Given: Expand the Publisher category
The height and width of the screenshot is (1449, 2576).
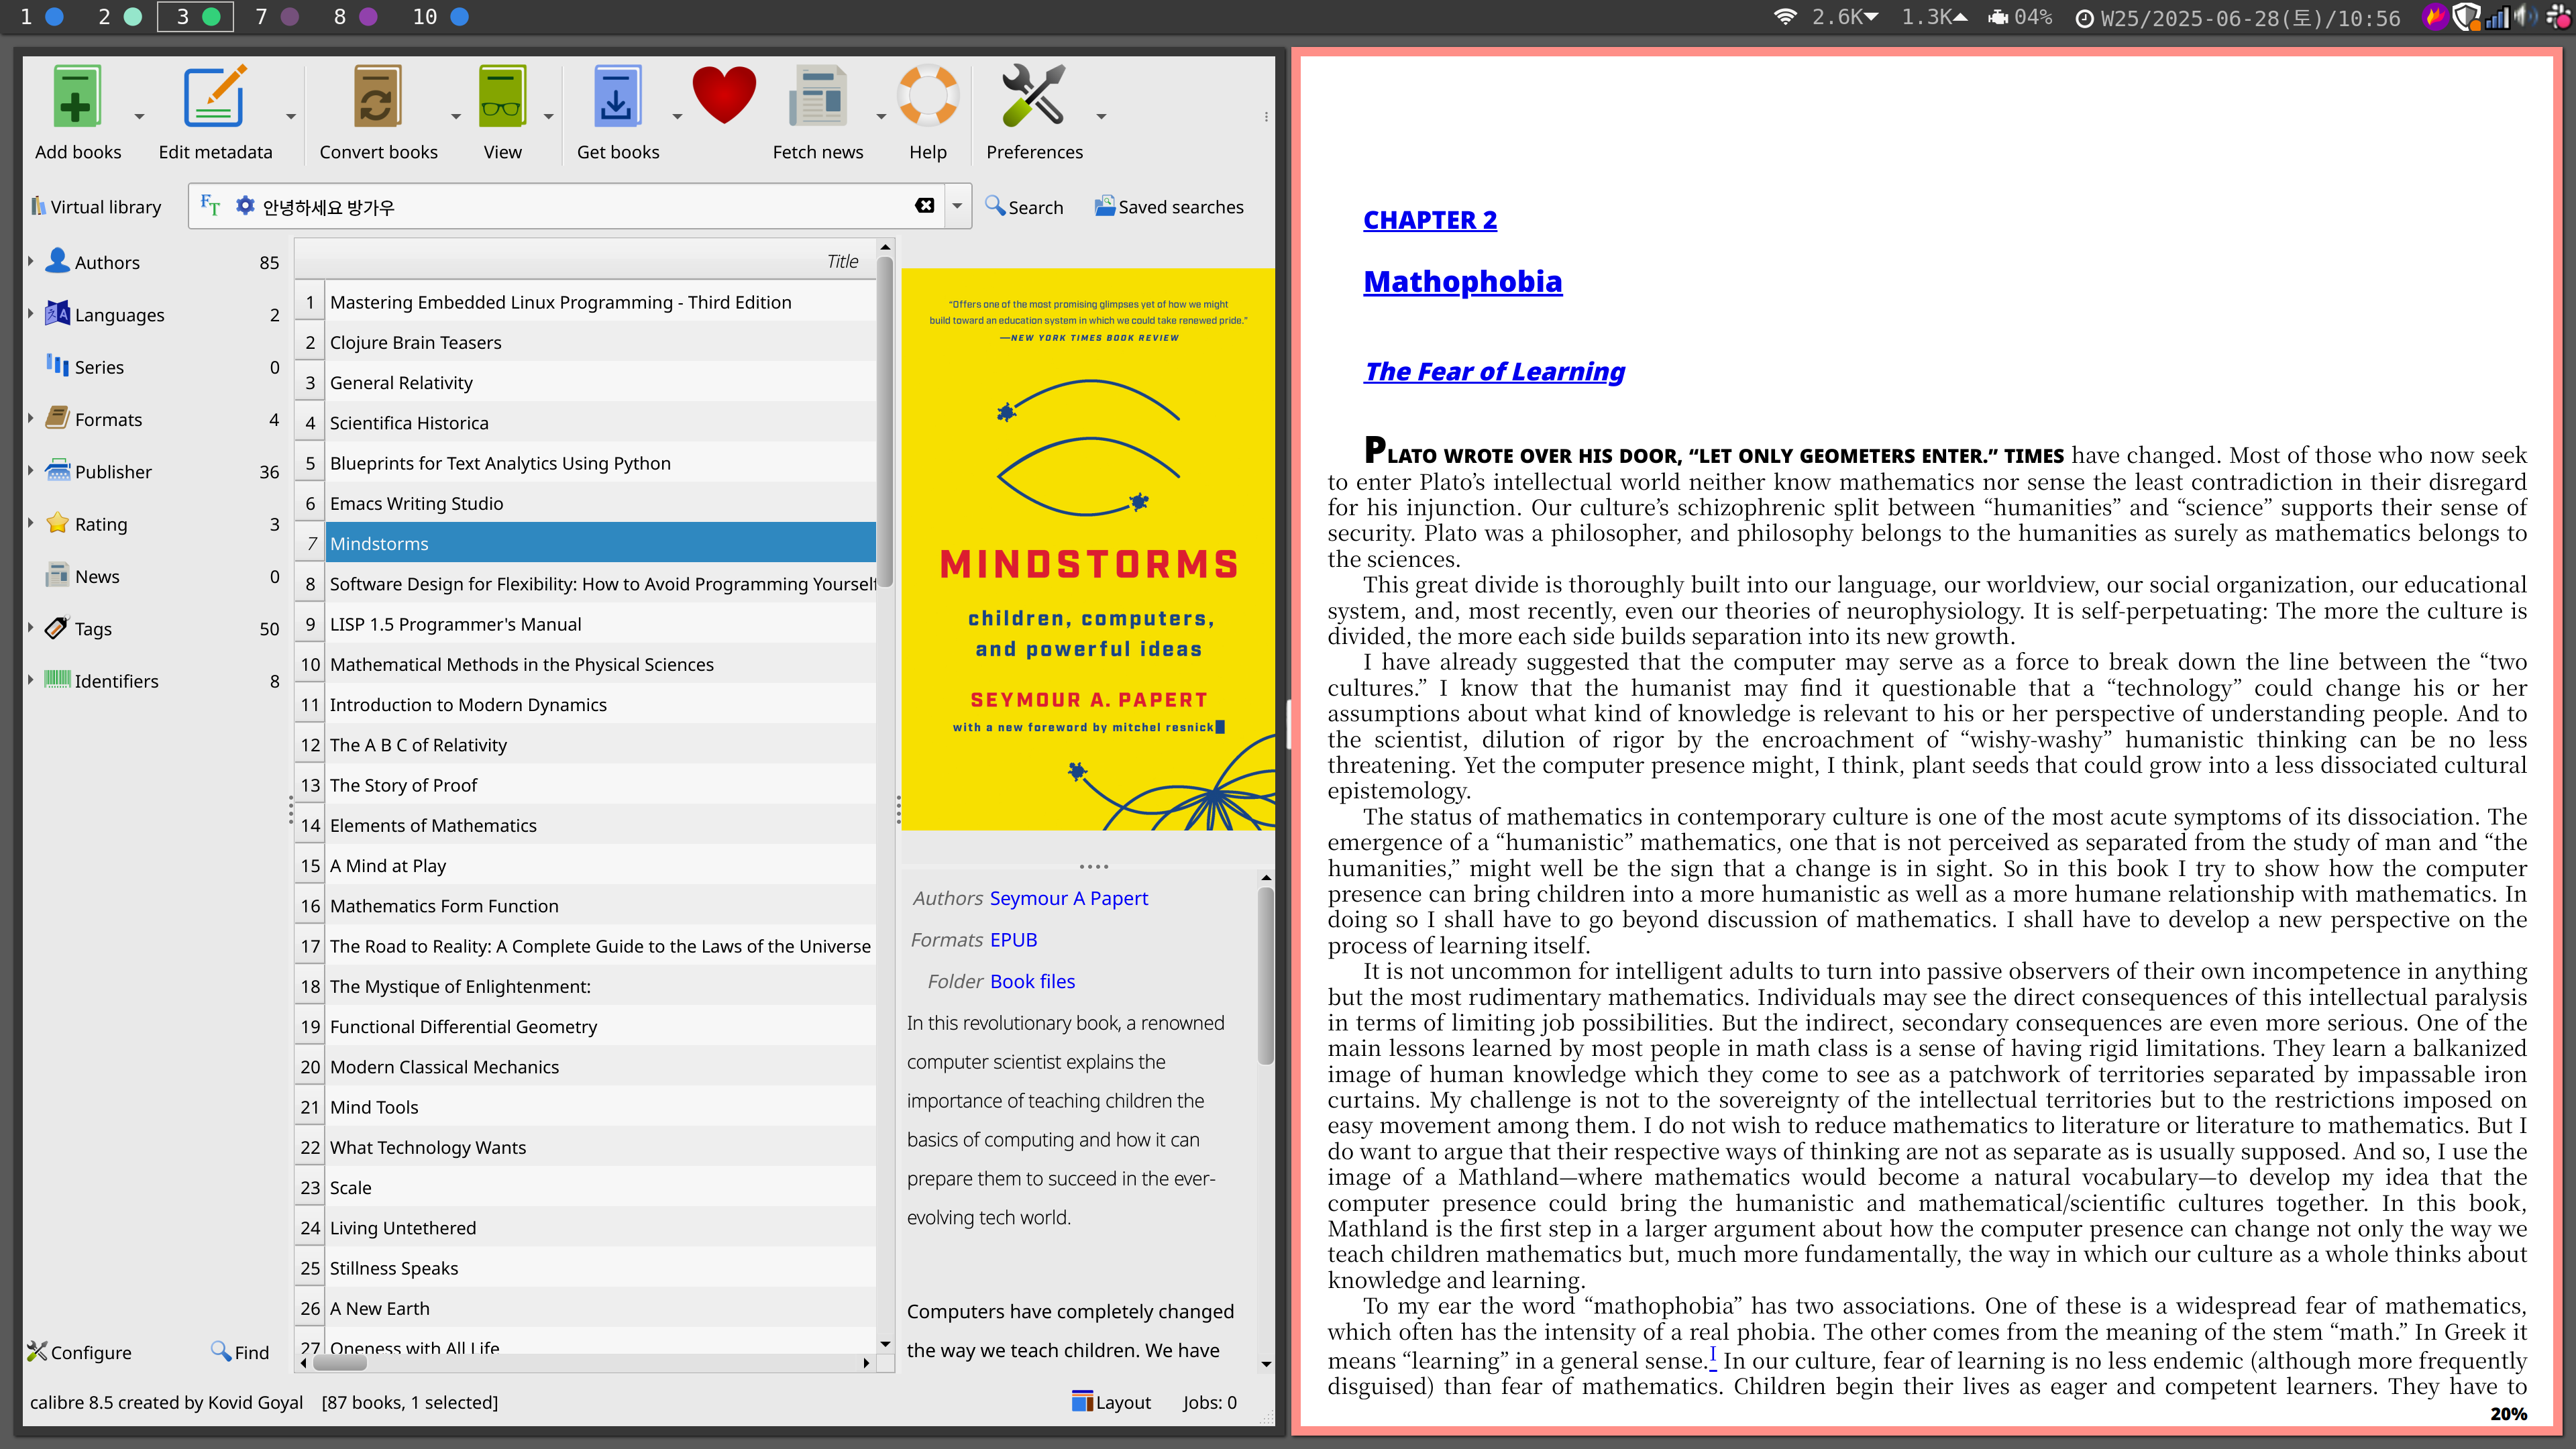Looking at the screenshot, I should coord(31,471).
